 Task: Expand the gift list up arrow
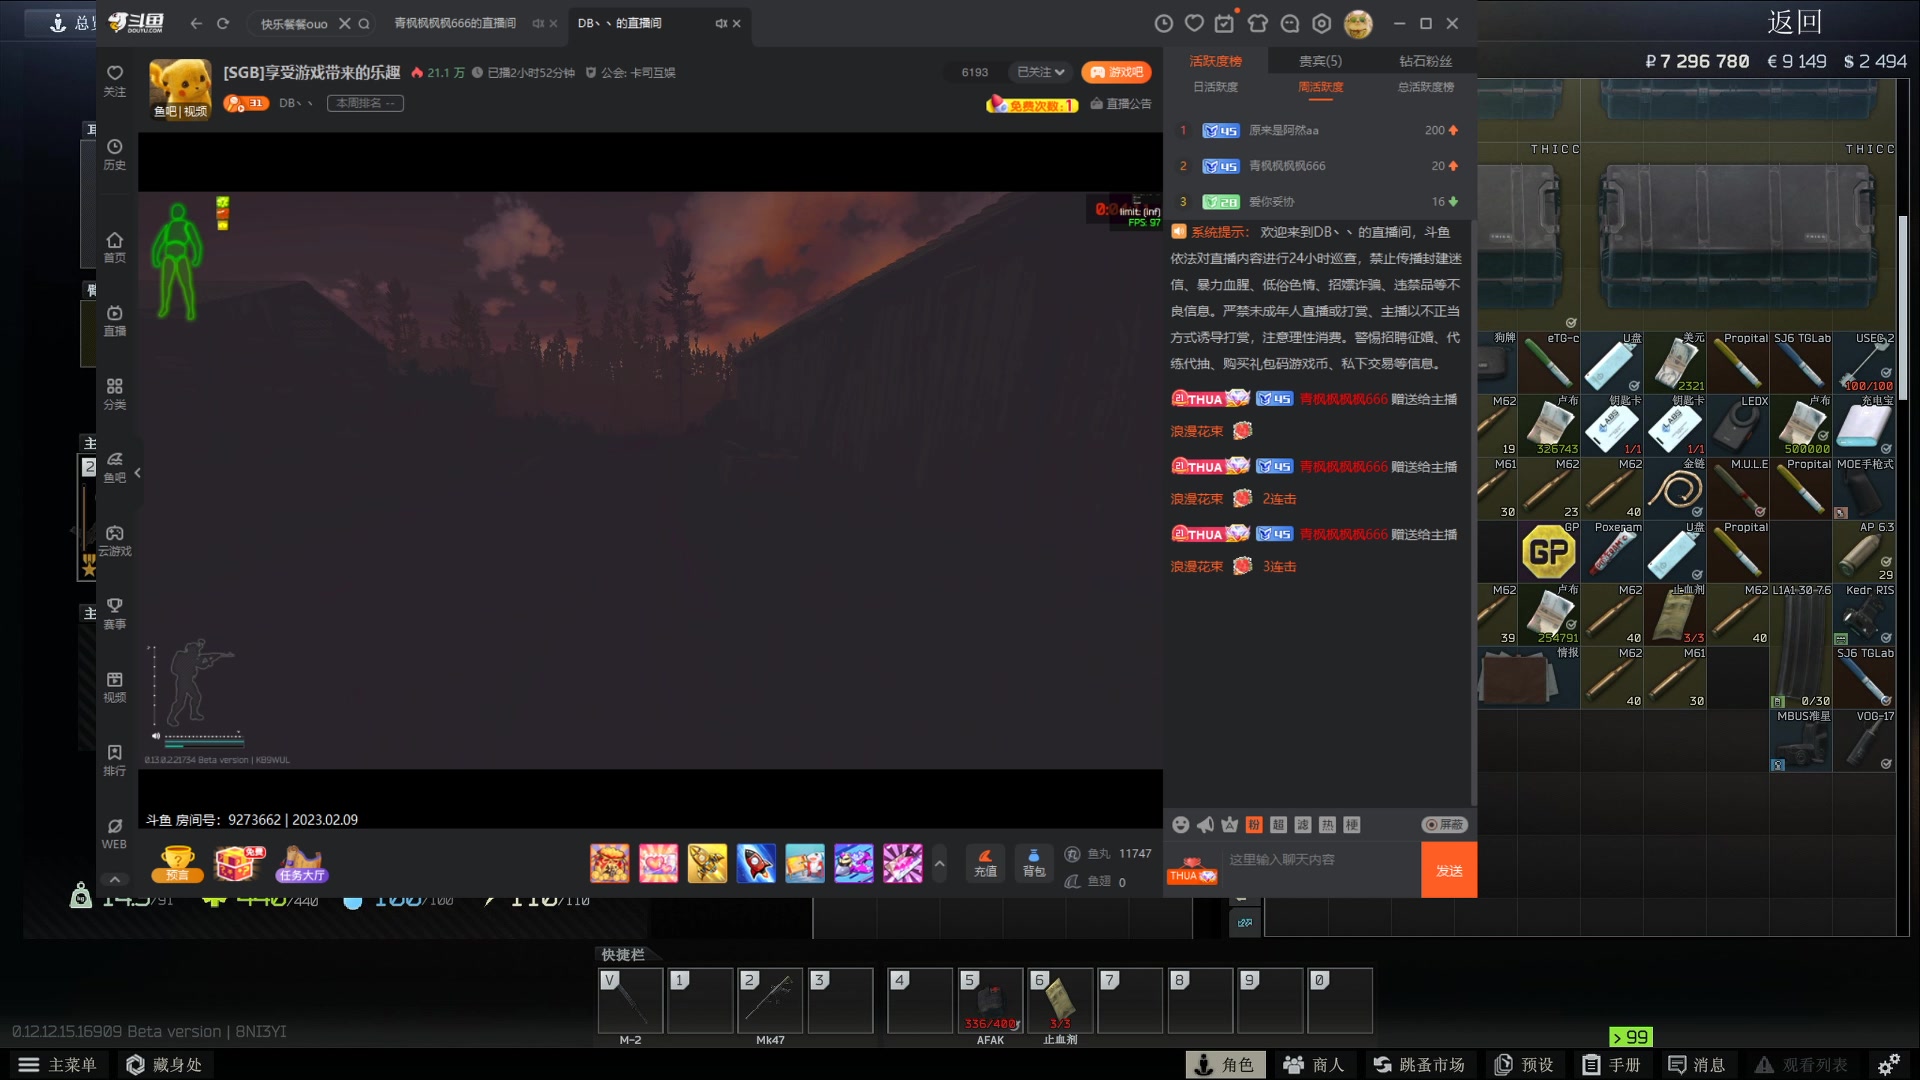tap(939, 864)
